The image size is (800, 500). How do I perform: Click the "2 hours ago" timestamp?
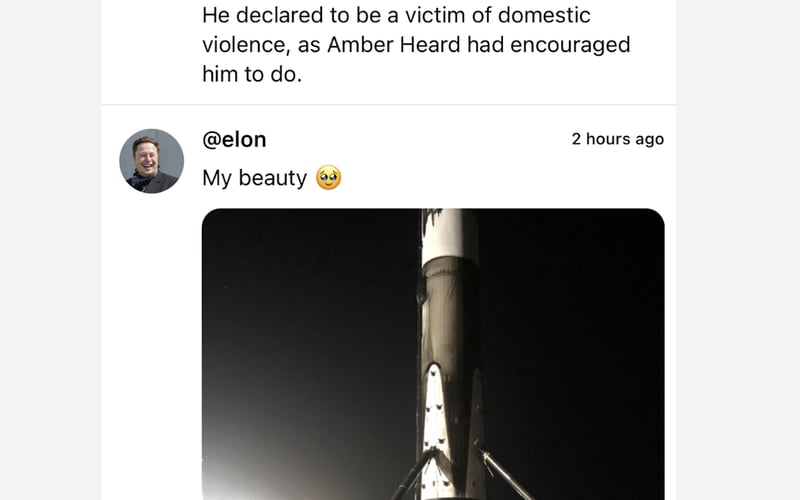617,139
